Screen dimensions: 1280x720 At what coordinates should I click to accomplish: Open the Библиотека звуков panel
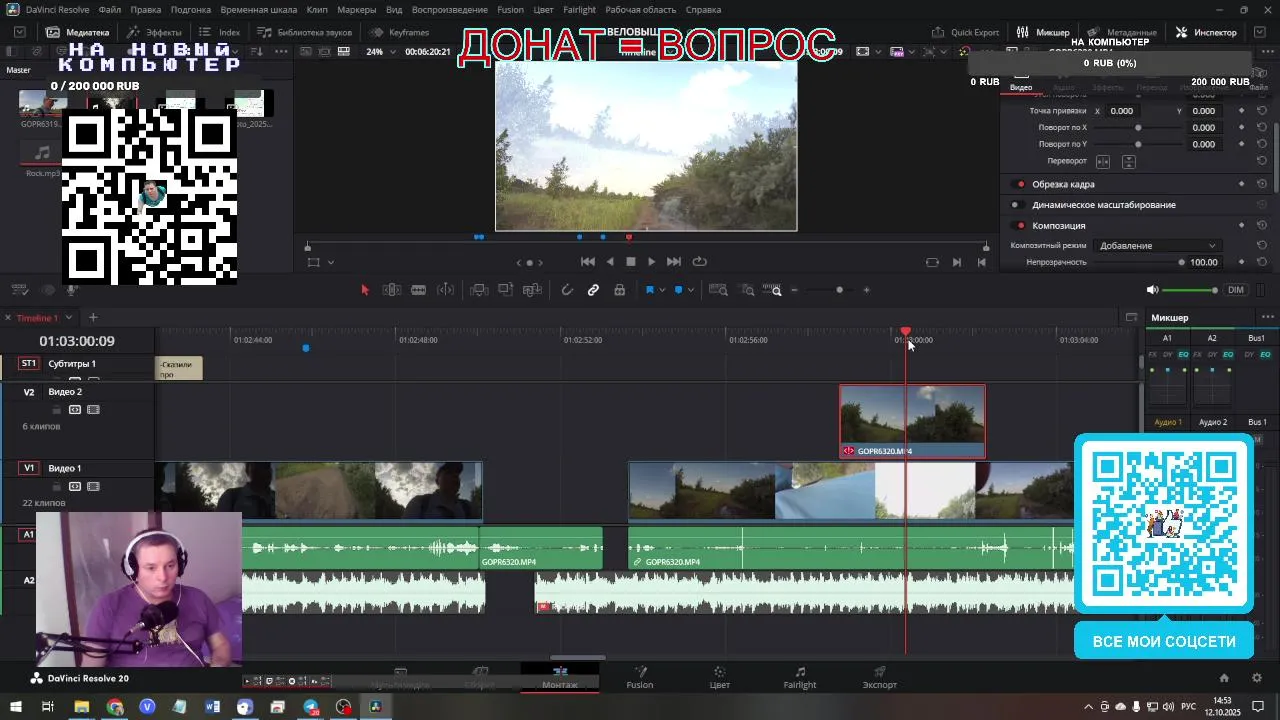(305, 32)
